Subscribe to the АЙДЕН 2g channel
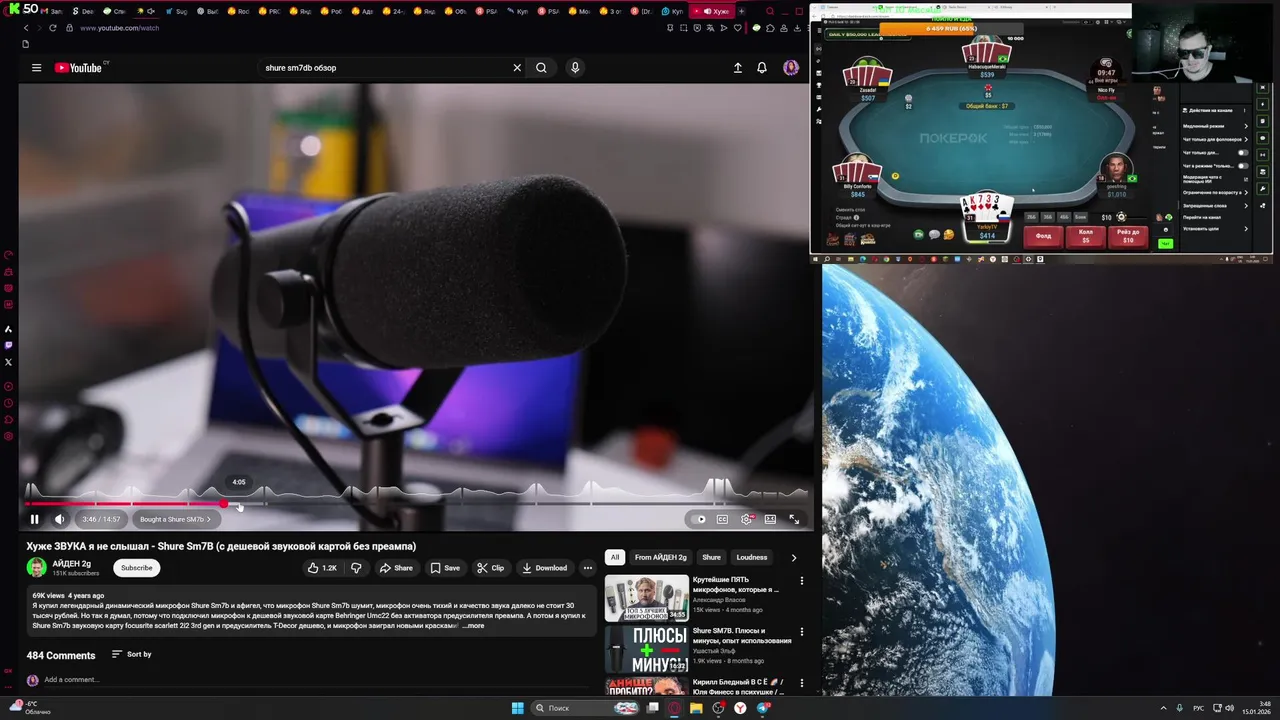The height and width of the screenshot is (720, 1280). point(137,568)
